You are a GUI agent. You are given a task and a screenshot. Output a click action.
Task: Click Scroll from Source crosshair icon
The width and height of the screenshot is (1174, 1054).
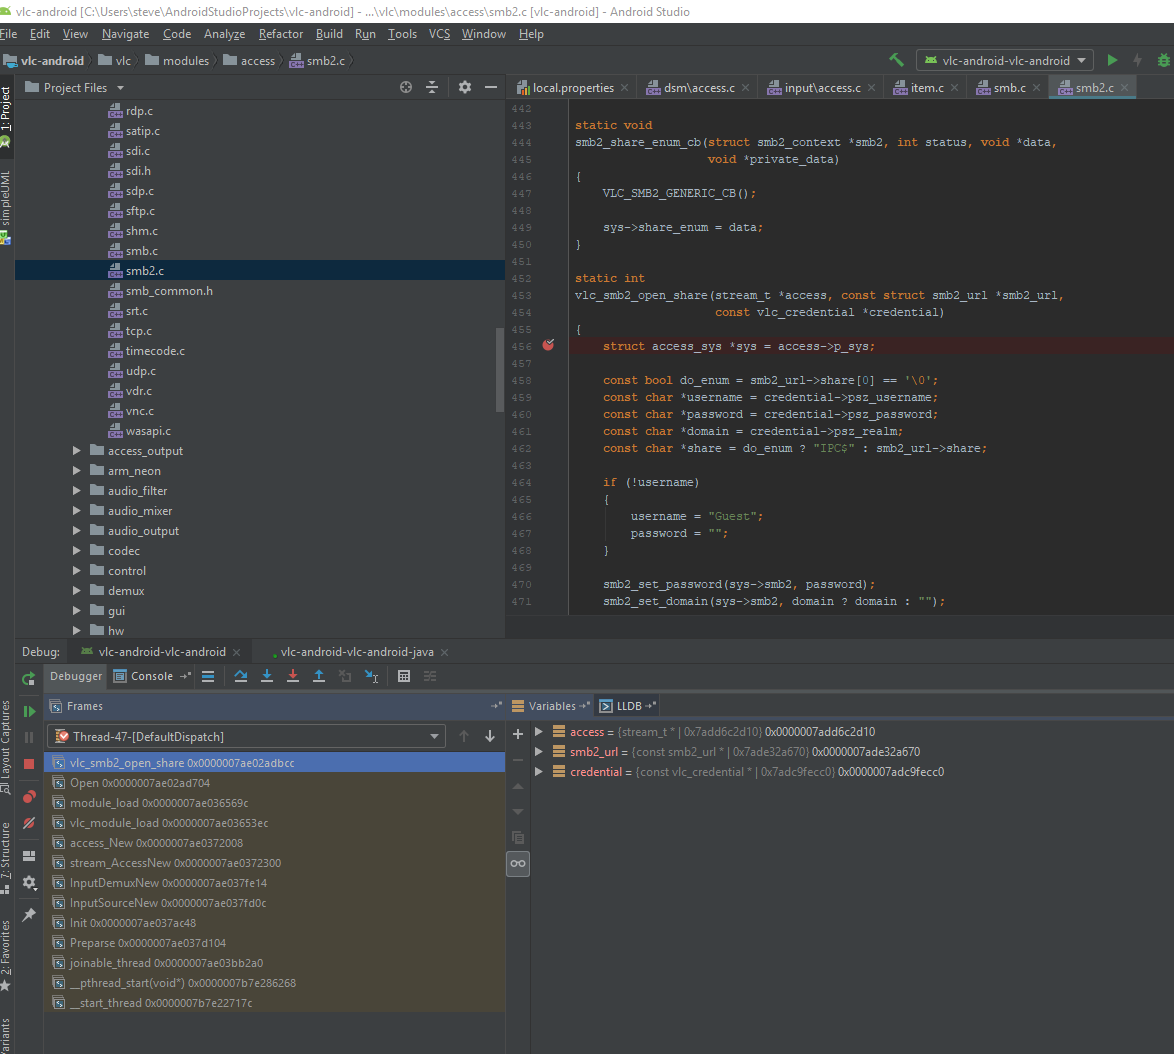pyautogui.click(x=406, y=87)
